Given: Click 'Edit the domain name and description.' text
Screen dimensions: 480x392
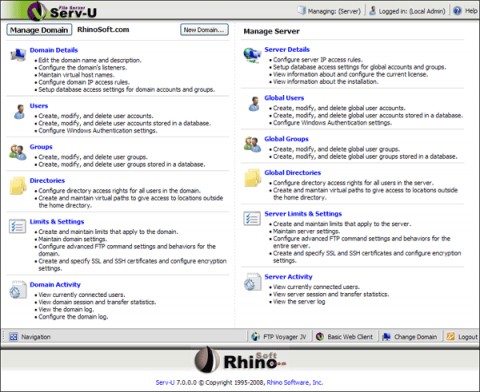Looking at the screenshot, I should [90, 60].
